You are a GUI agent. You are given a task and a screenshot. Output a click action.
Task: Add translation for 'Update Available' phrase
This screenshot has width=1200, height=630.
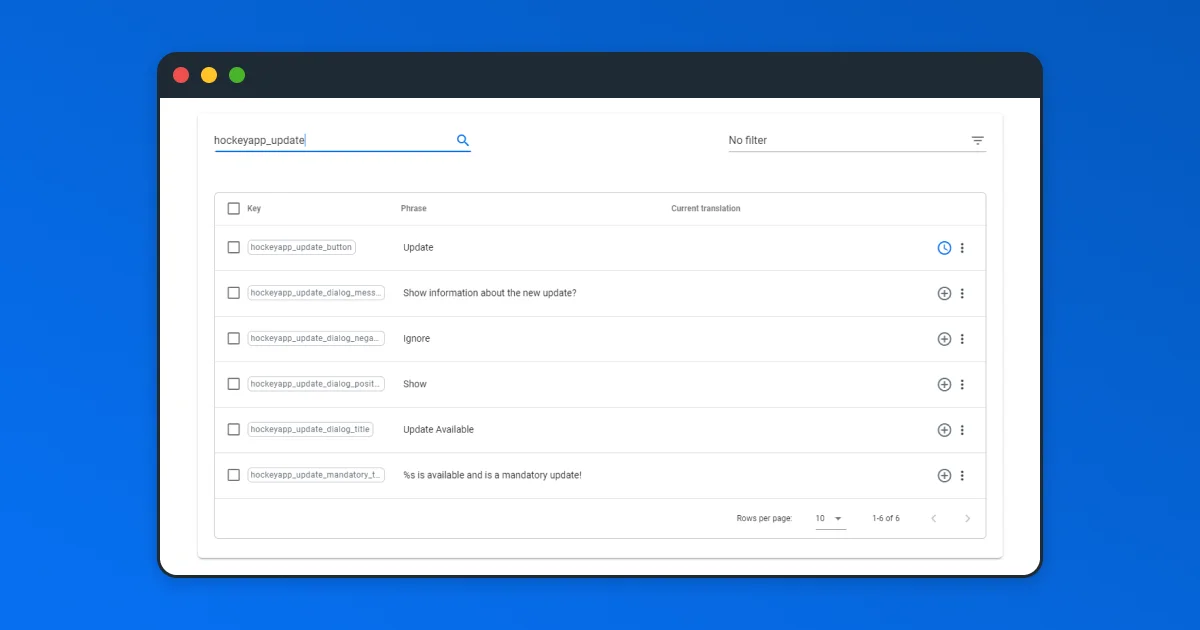coord(944,430)
